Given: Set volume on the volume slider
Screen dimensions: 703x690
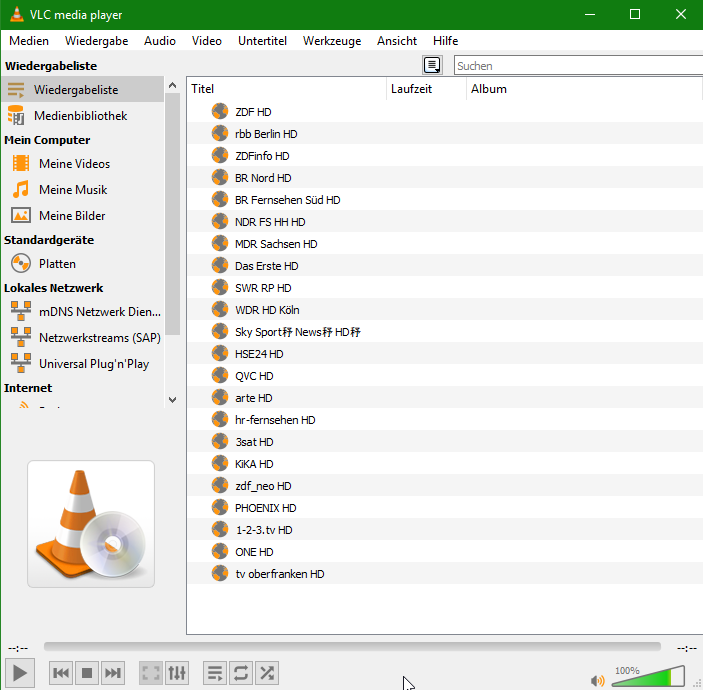Looking at the screenshot, I should (x=648, y=677).
